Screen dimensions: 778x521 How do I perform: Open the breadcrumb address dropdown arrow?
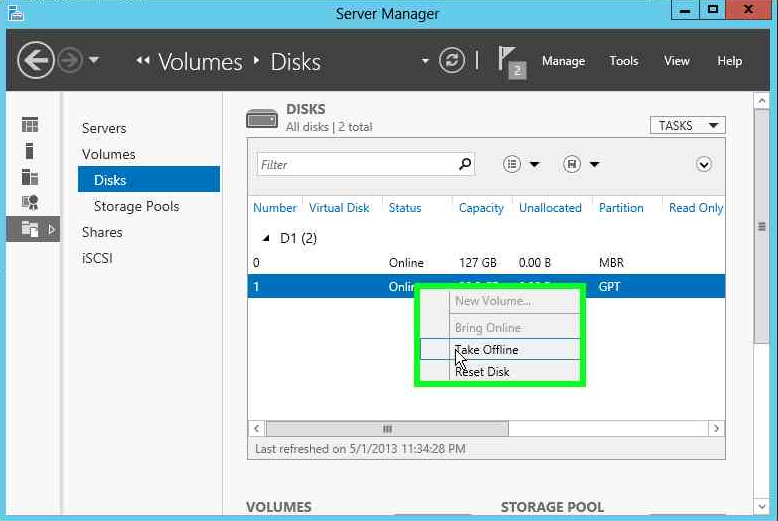pos(425,61)
